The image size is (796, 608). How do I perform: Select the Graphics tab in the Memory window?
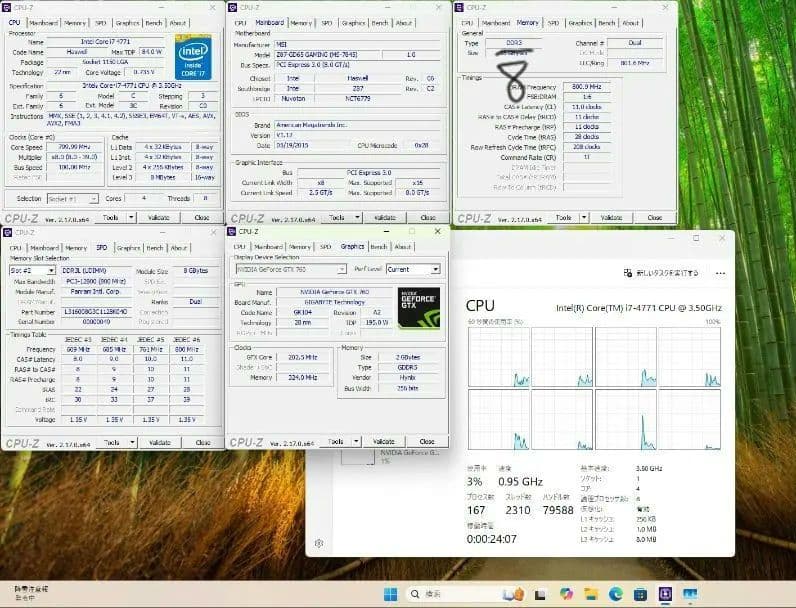pyautogui.click(x=580, y=23)
